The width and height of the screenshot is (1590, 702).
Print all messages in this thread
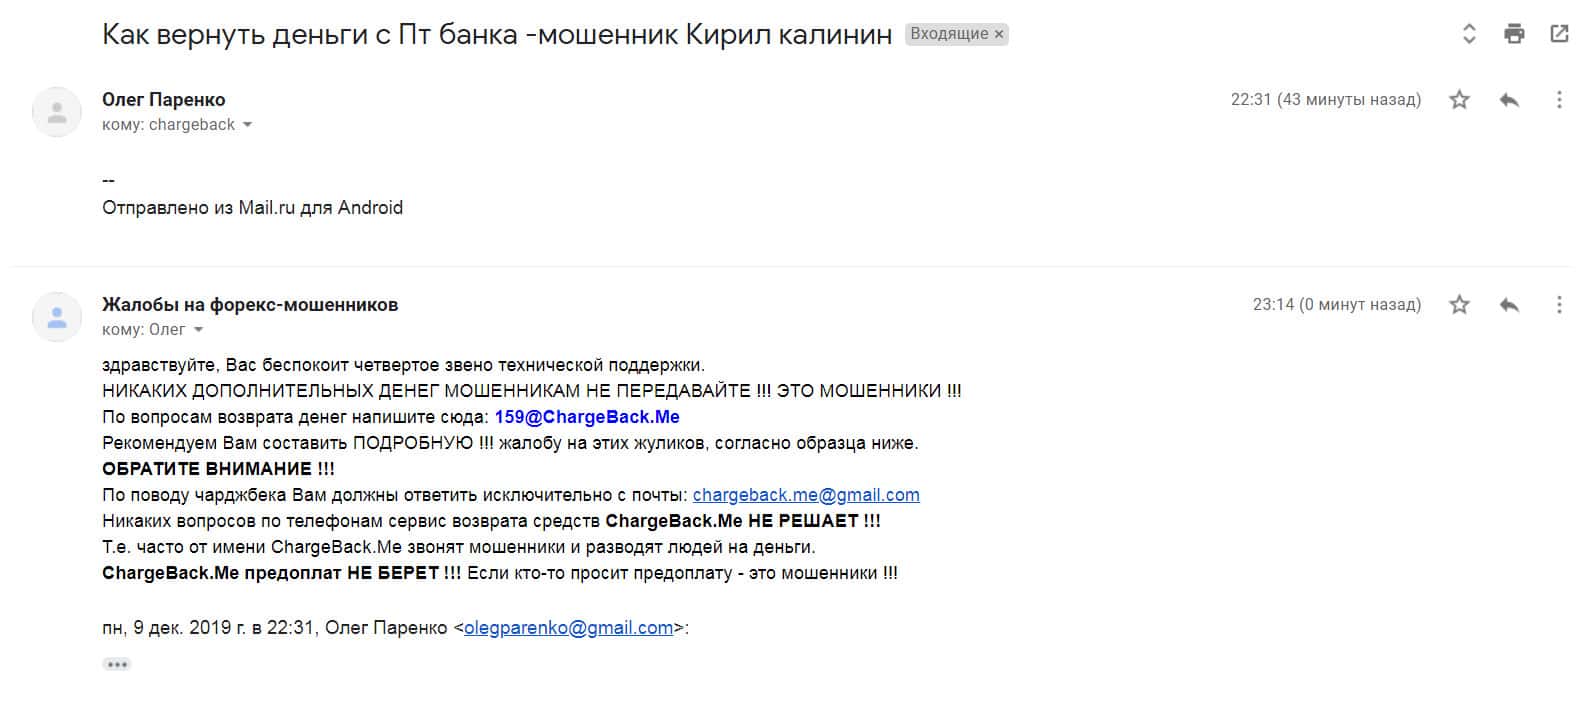pyautogui.click(x=1514, y=34)
